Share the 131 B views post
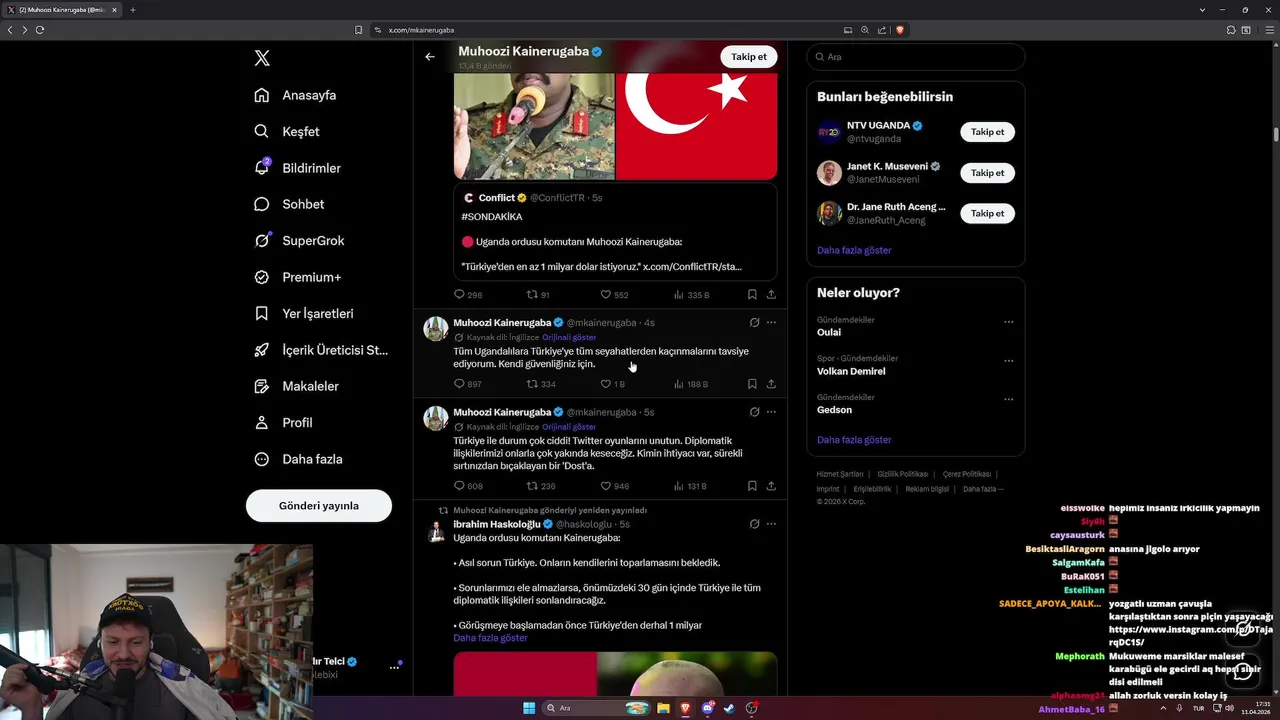 pos(771,486)
